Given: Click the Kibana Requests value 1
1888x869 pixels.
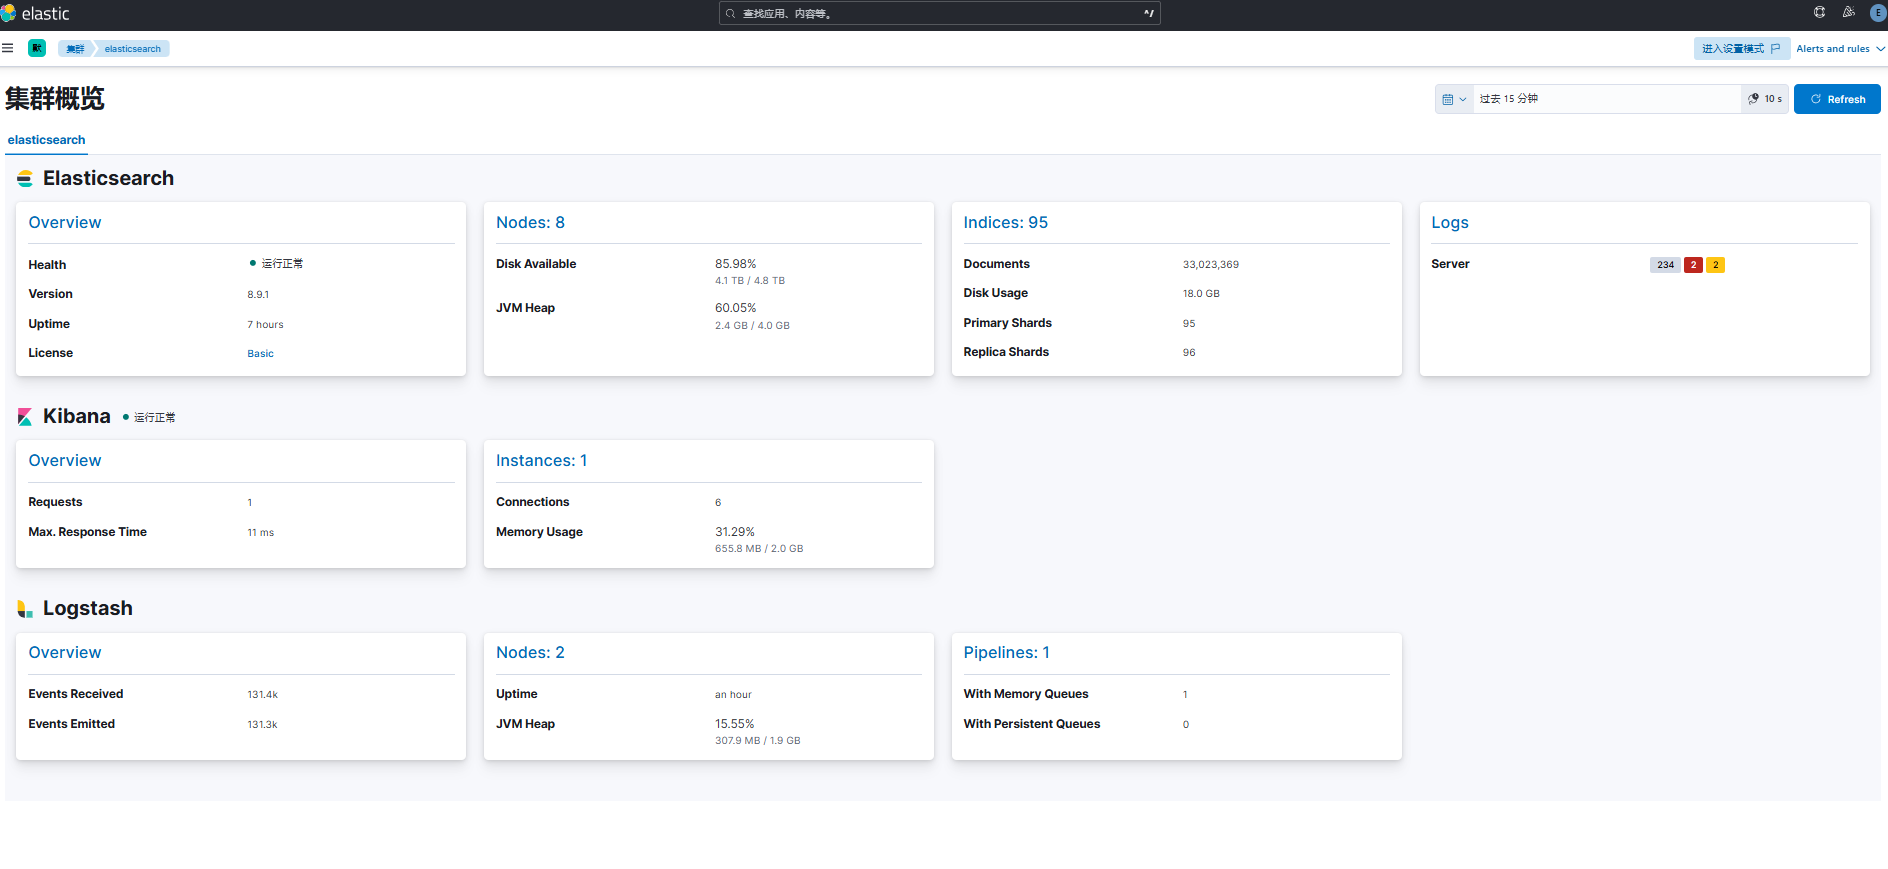Looking at the screenshot, I should (250, 503).
